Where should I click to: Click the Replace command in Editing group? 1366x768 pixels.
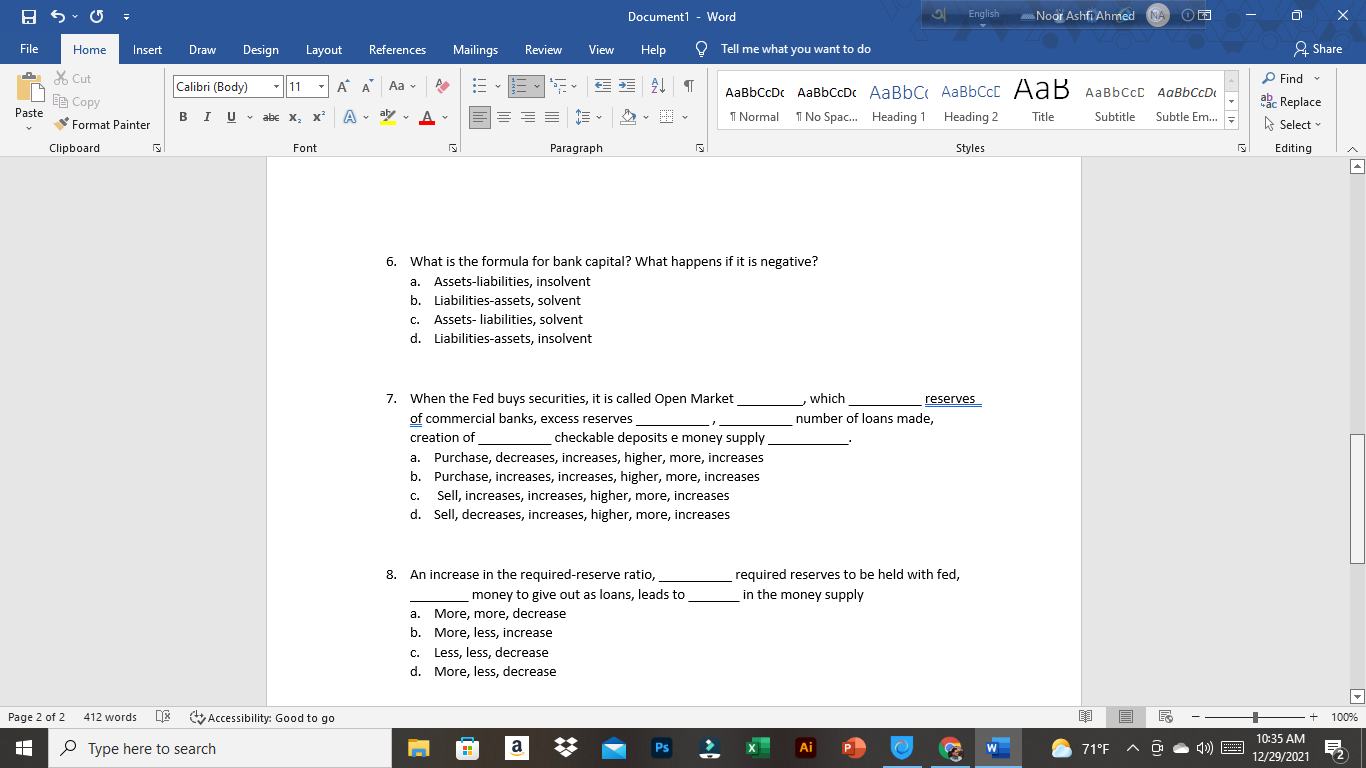tap(1294, 101)
